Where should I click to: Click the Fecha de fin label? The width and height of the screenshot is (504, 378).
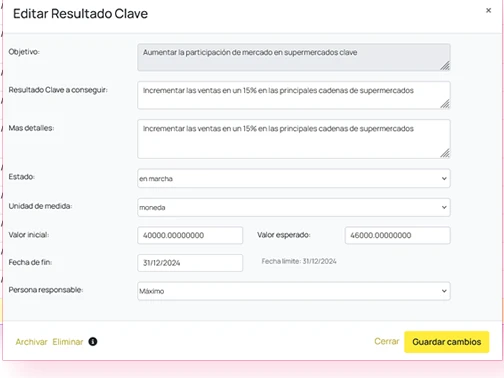(30, 262)
